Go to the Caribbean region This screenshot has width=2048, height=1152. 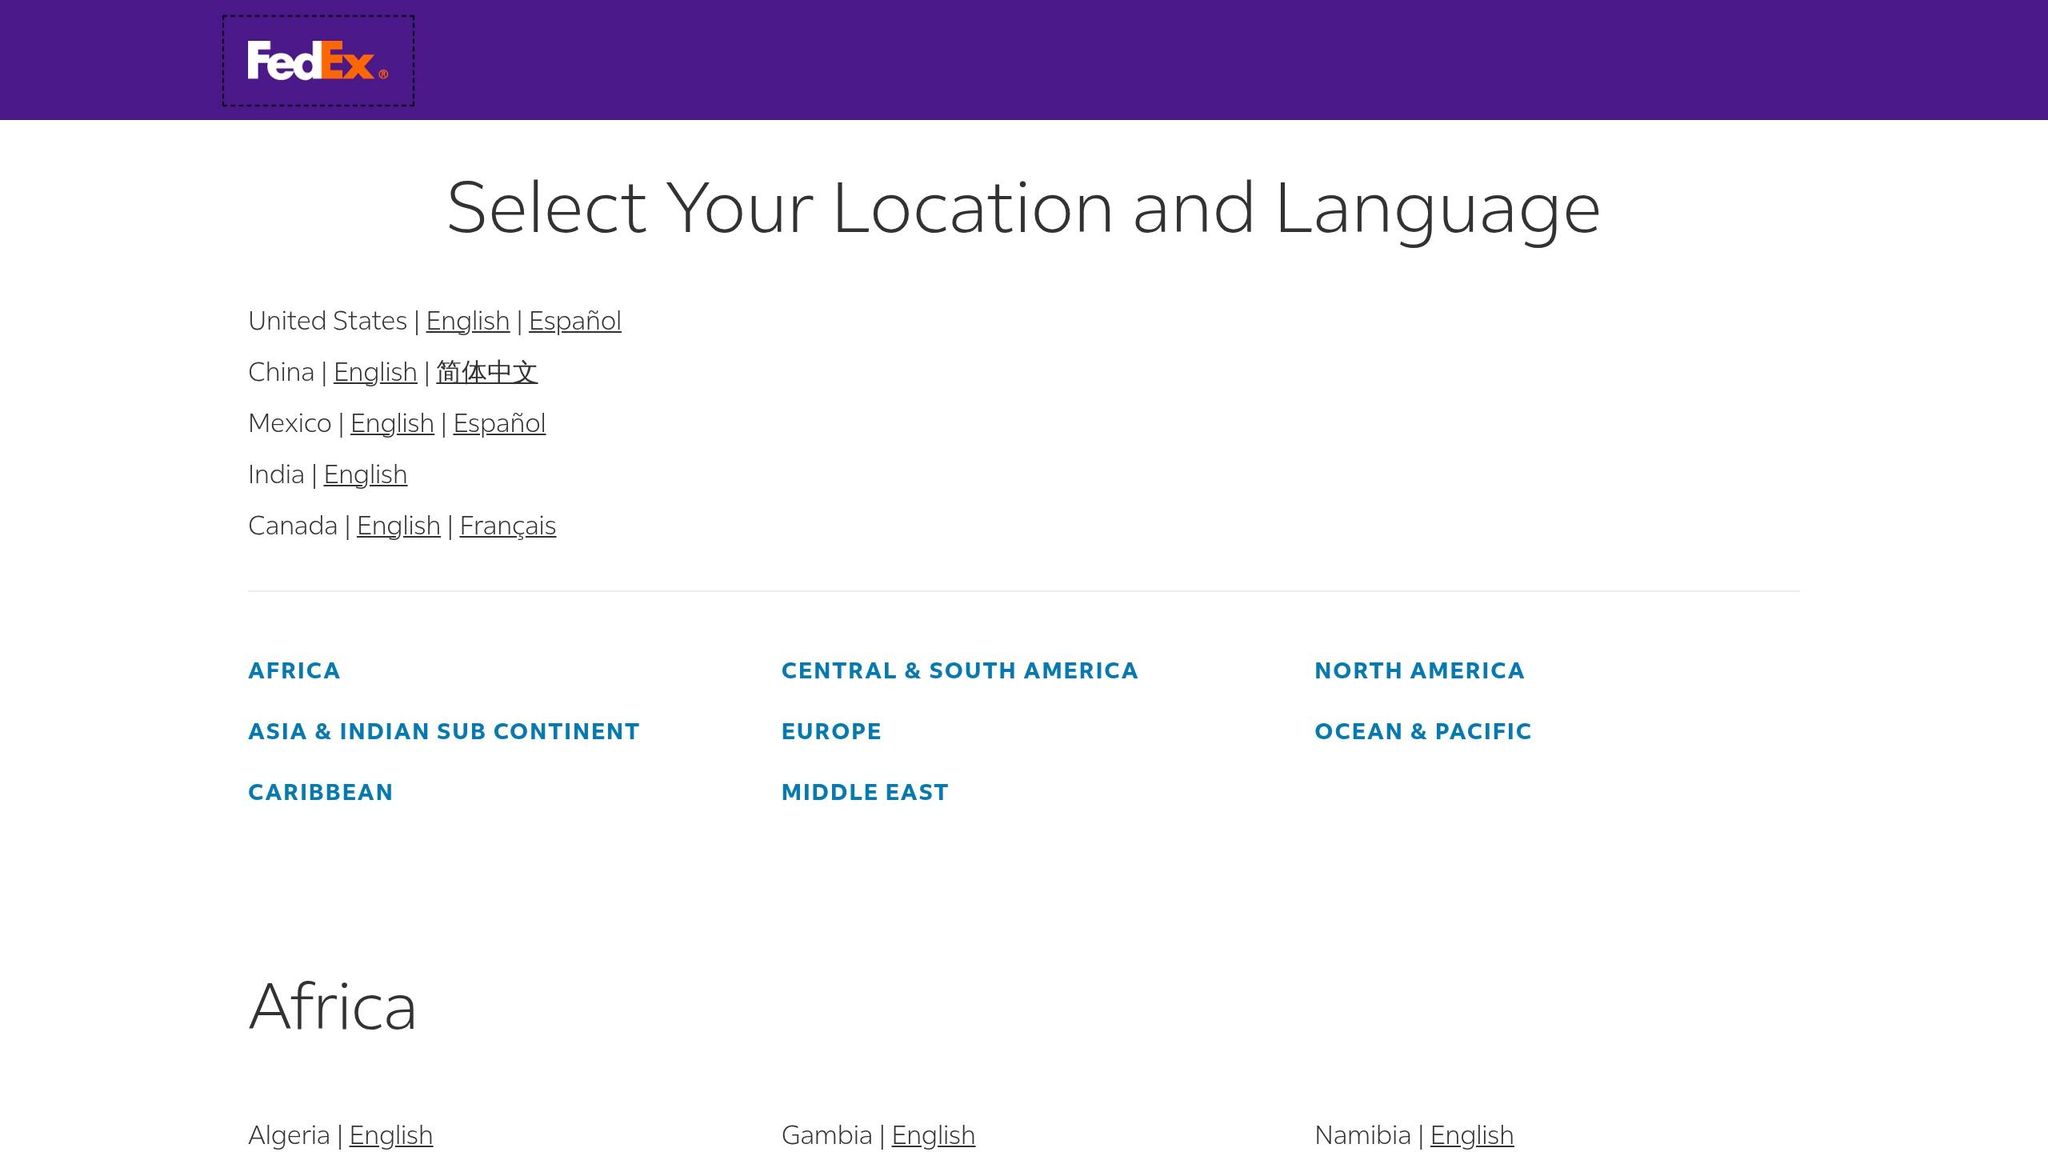point(320,793)
